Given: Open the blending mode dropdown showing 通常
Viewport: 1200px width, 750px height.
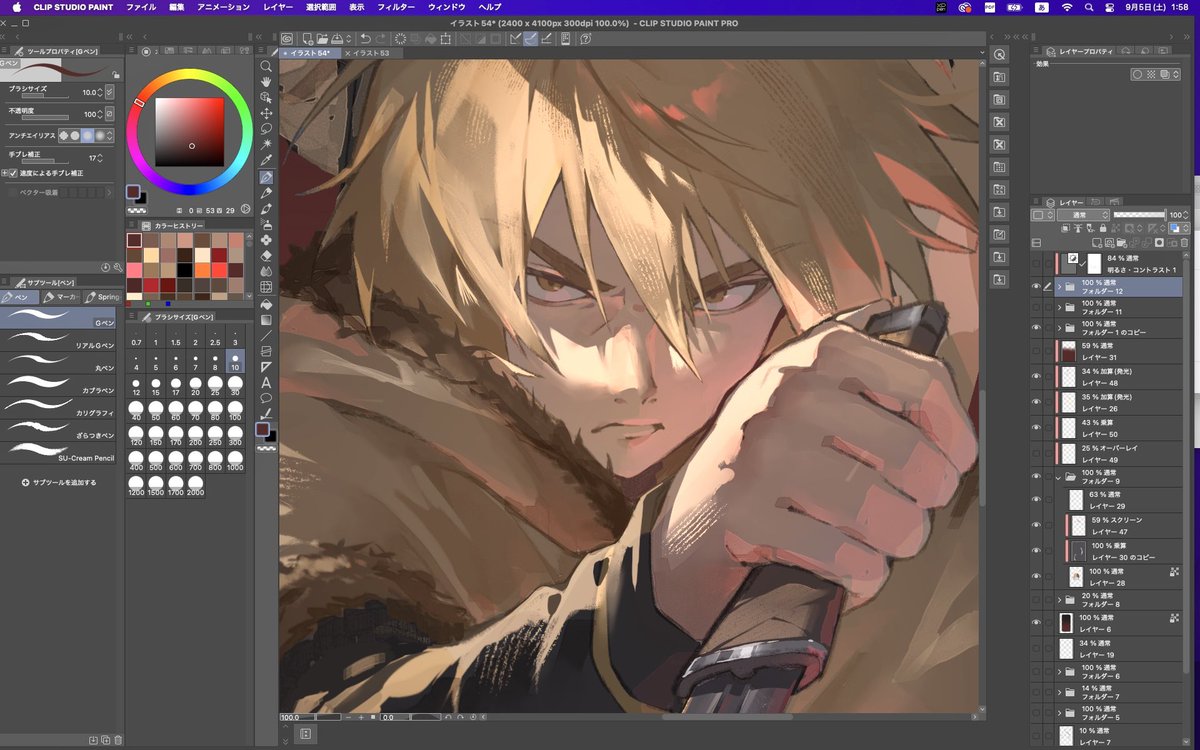Looking at the screenshot, I should point(1083,215).
